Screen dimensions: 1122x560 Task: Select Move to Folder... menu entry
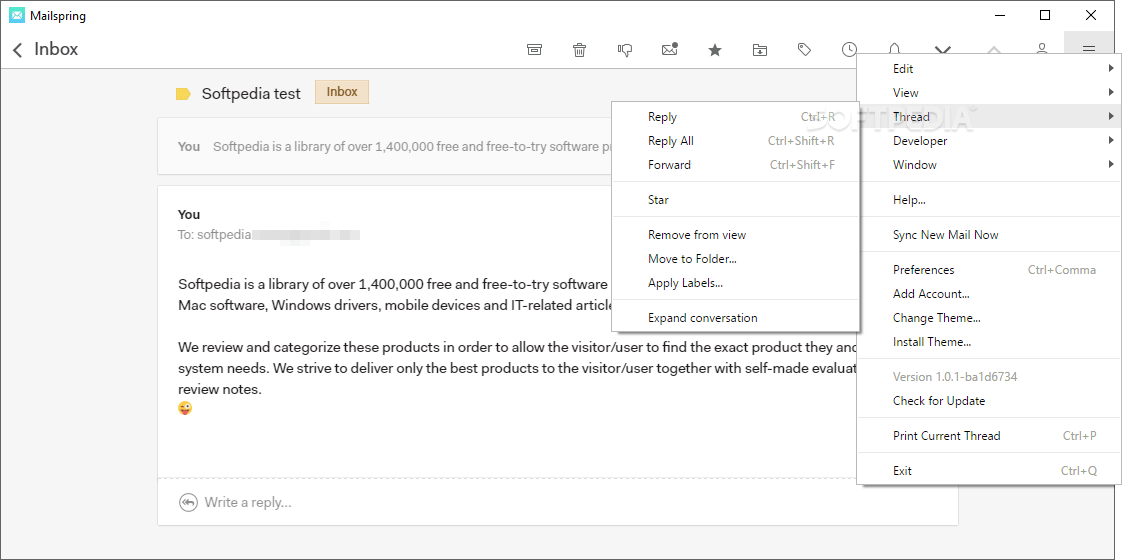click(736, 258)
